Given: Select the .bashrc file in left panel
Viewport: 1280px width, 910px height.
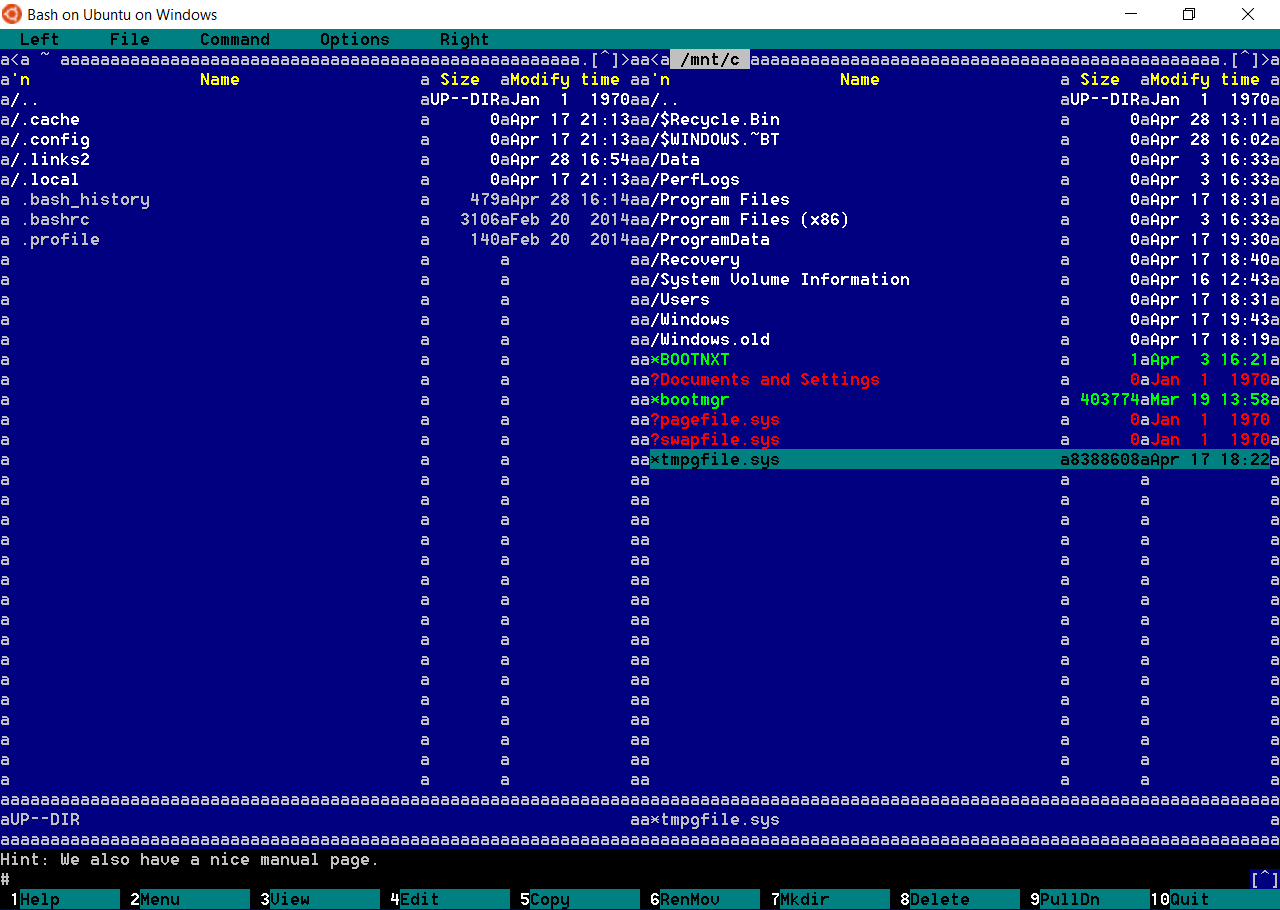Looking at the screenshot, I should coord(59,220).
